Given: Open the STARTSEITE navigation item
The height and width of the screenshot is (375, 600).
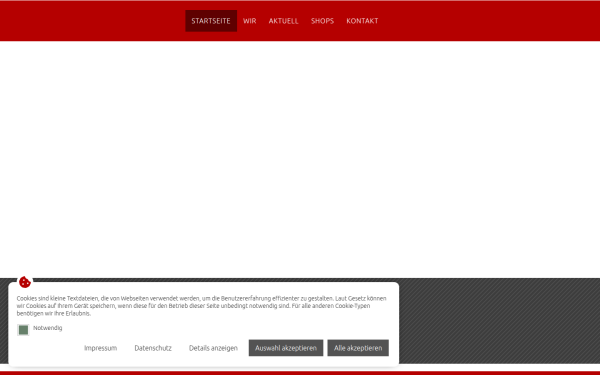Looking at the screenshot, I should click(x=211, y=21).
